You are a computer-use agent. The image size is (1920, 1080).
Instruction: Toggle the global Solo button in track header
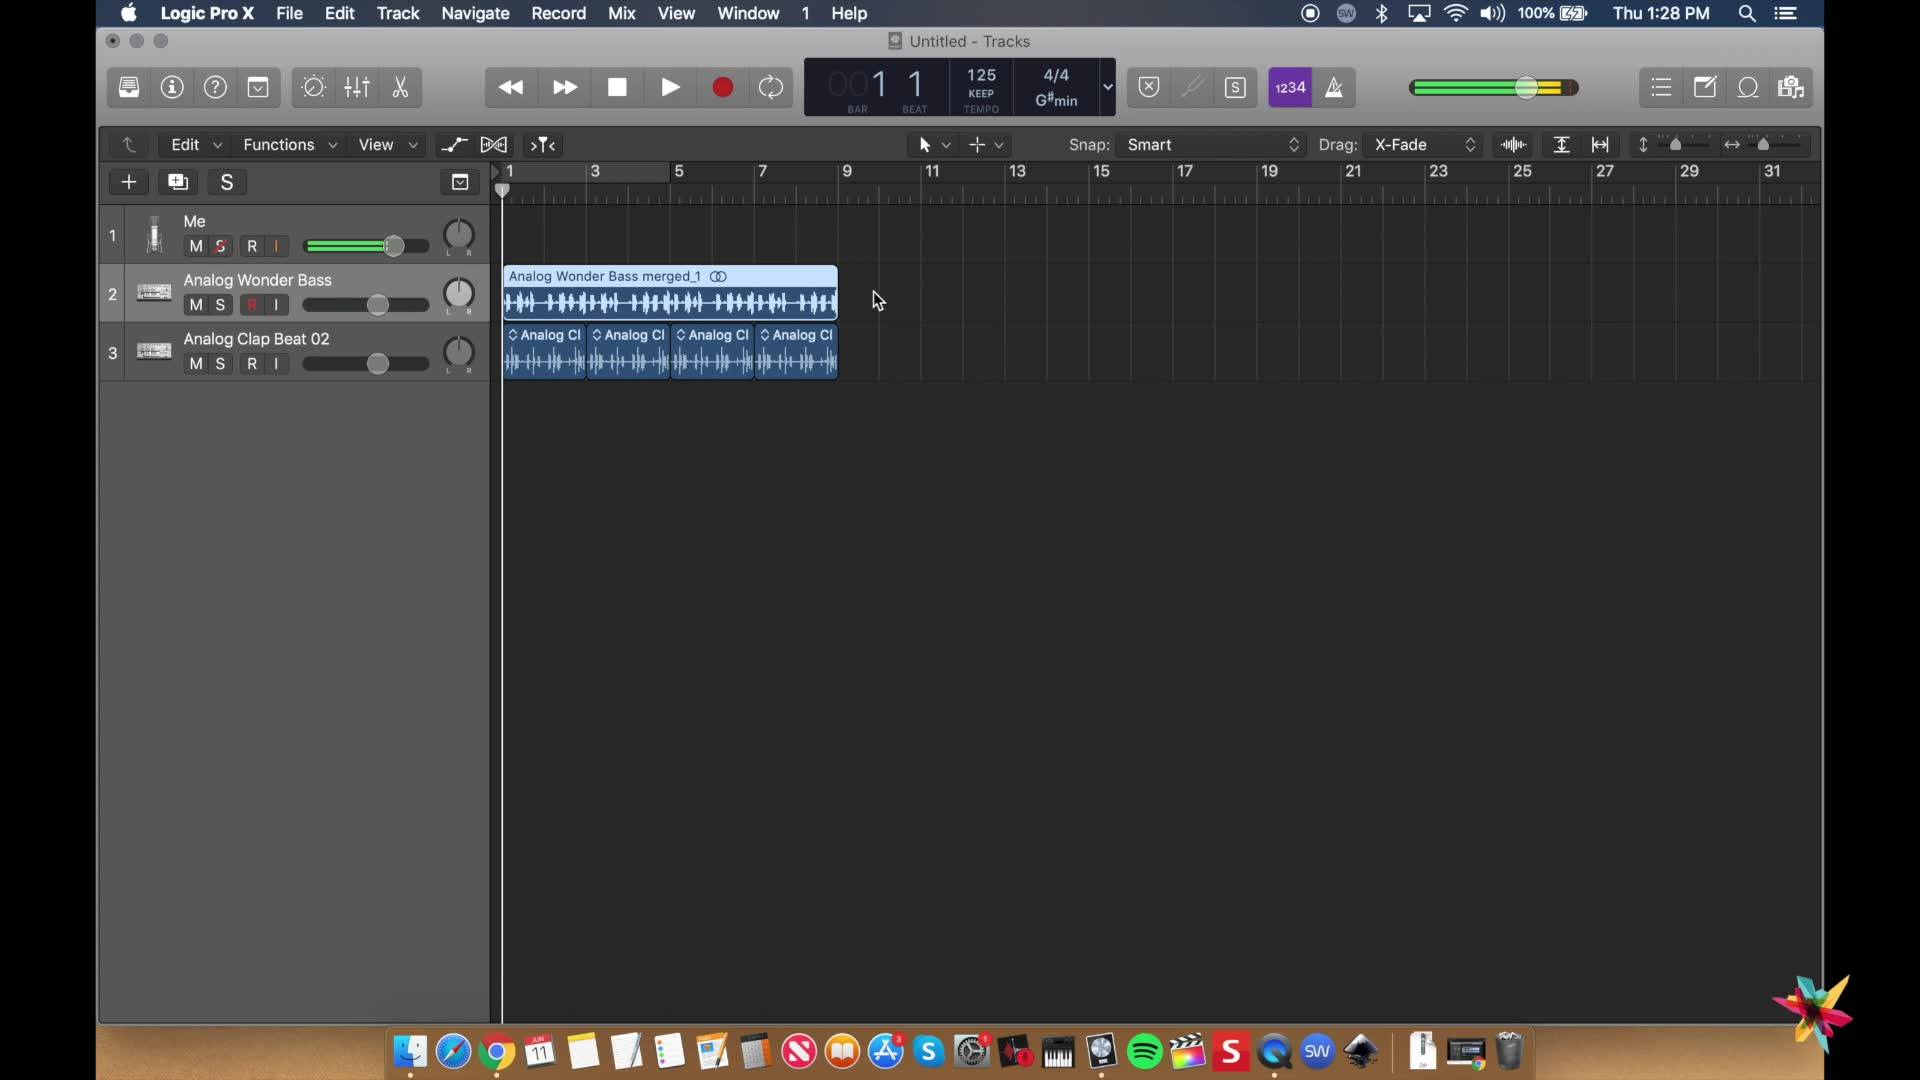tap(227, 182)
